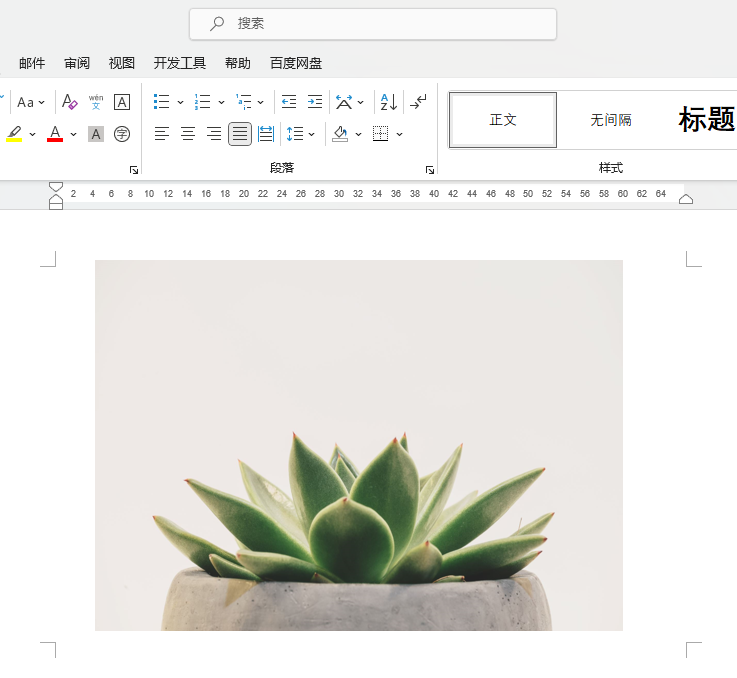The height and width of the screenshot is (678, 737).
Task: Increase paragraph indent
Action: [314, 102]
